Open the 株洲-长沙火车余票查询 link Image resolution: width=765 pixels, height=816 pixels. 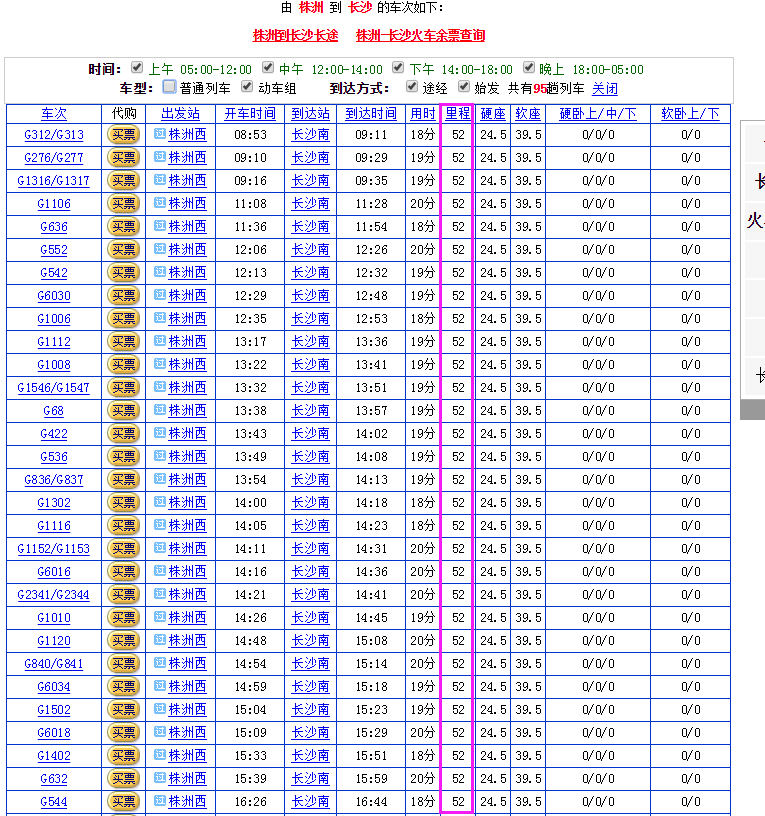coord(420,35)
